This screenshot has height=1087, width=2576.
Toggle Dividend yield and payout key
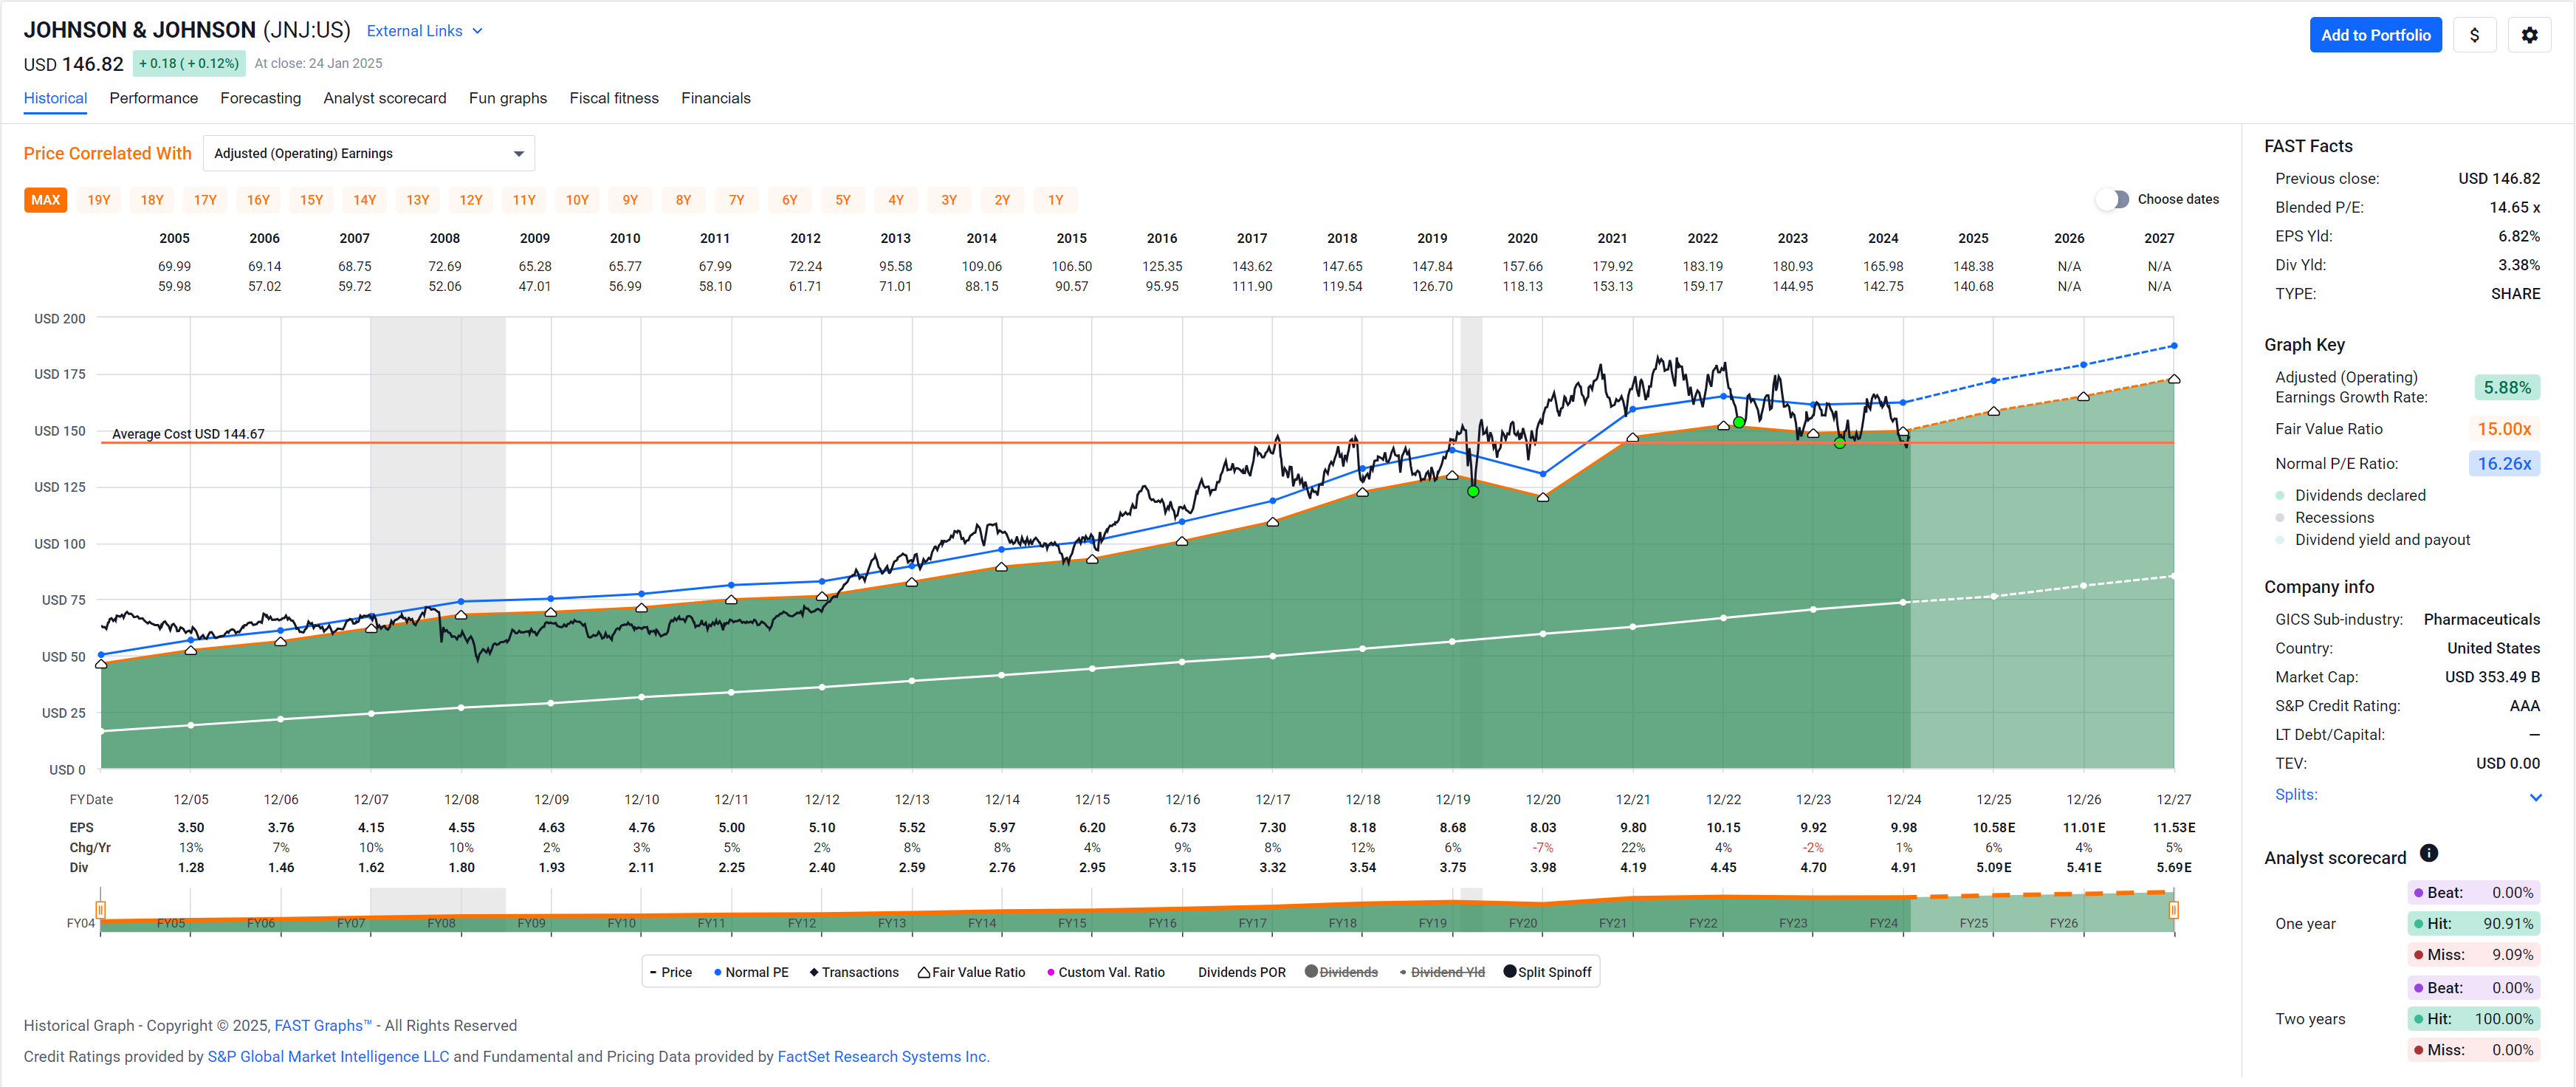point(2372,539)
